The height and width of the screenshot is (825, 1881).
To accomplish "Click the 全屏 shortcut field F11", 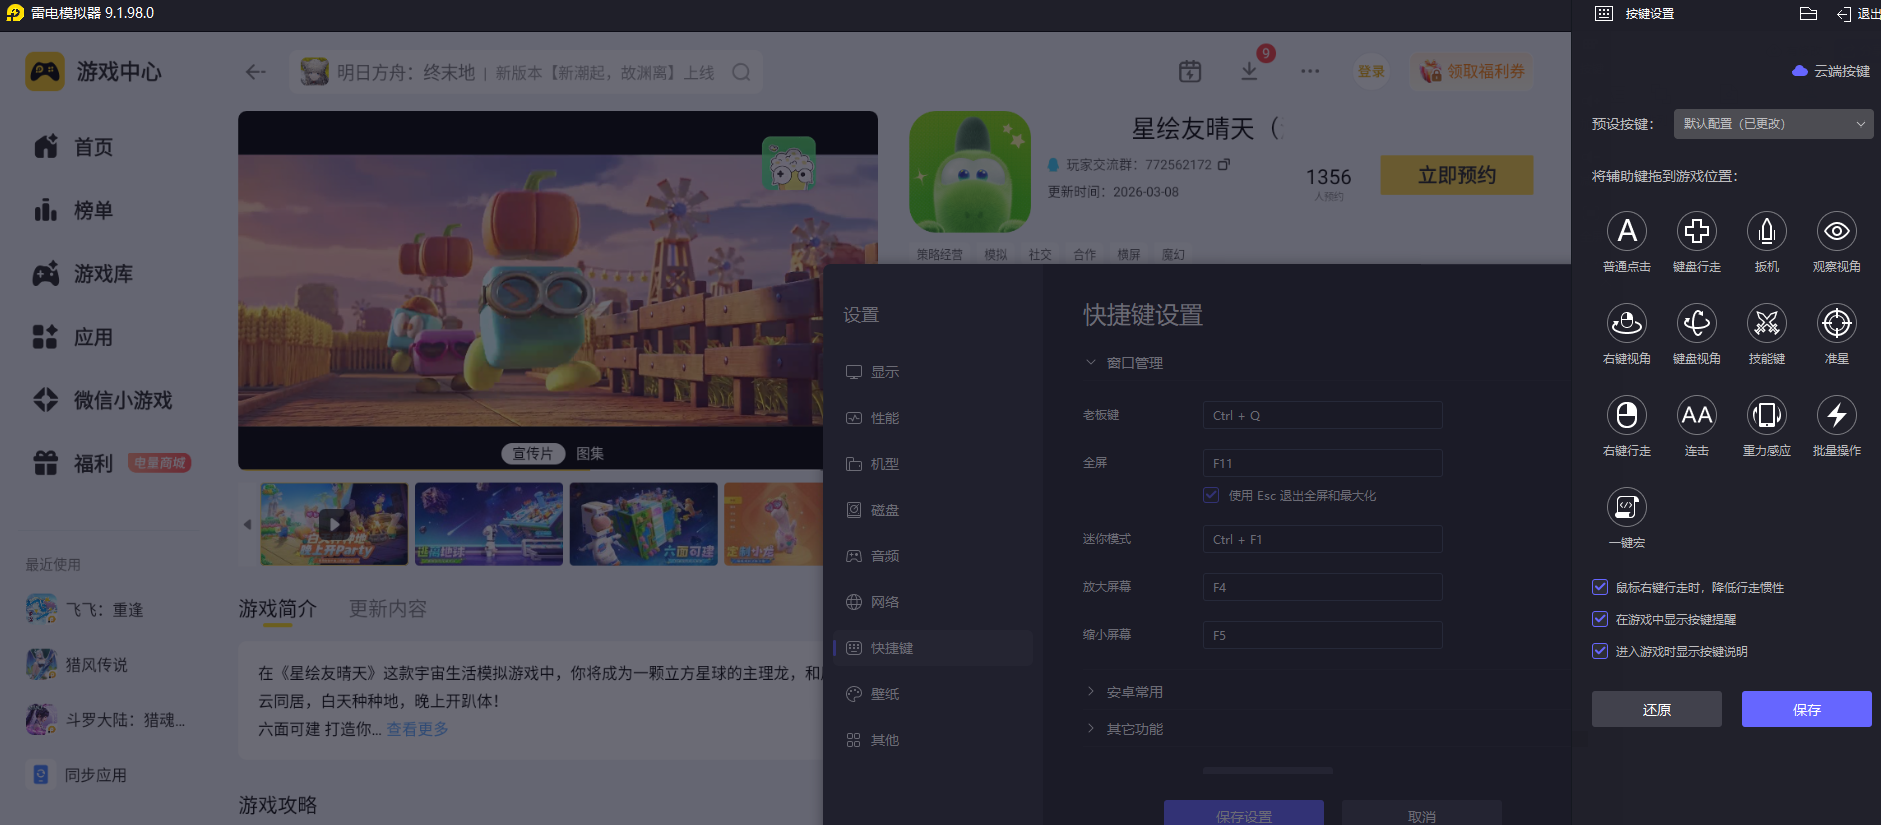I will coord(1323,463).
